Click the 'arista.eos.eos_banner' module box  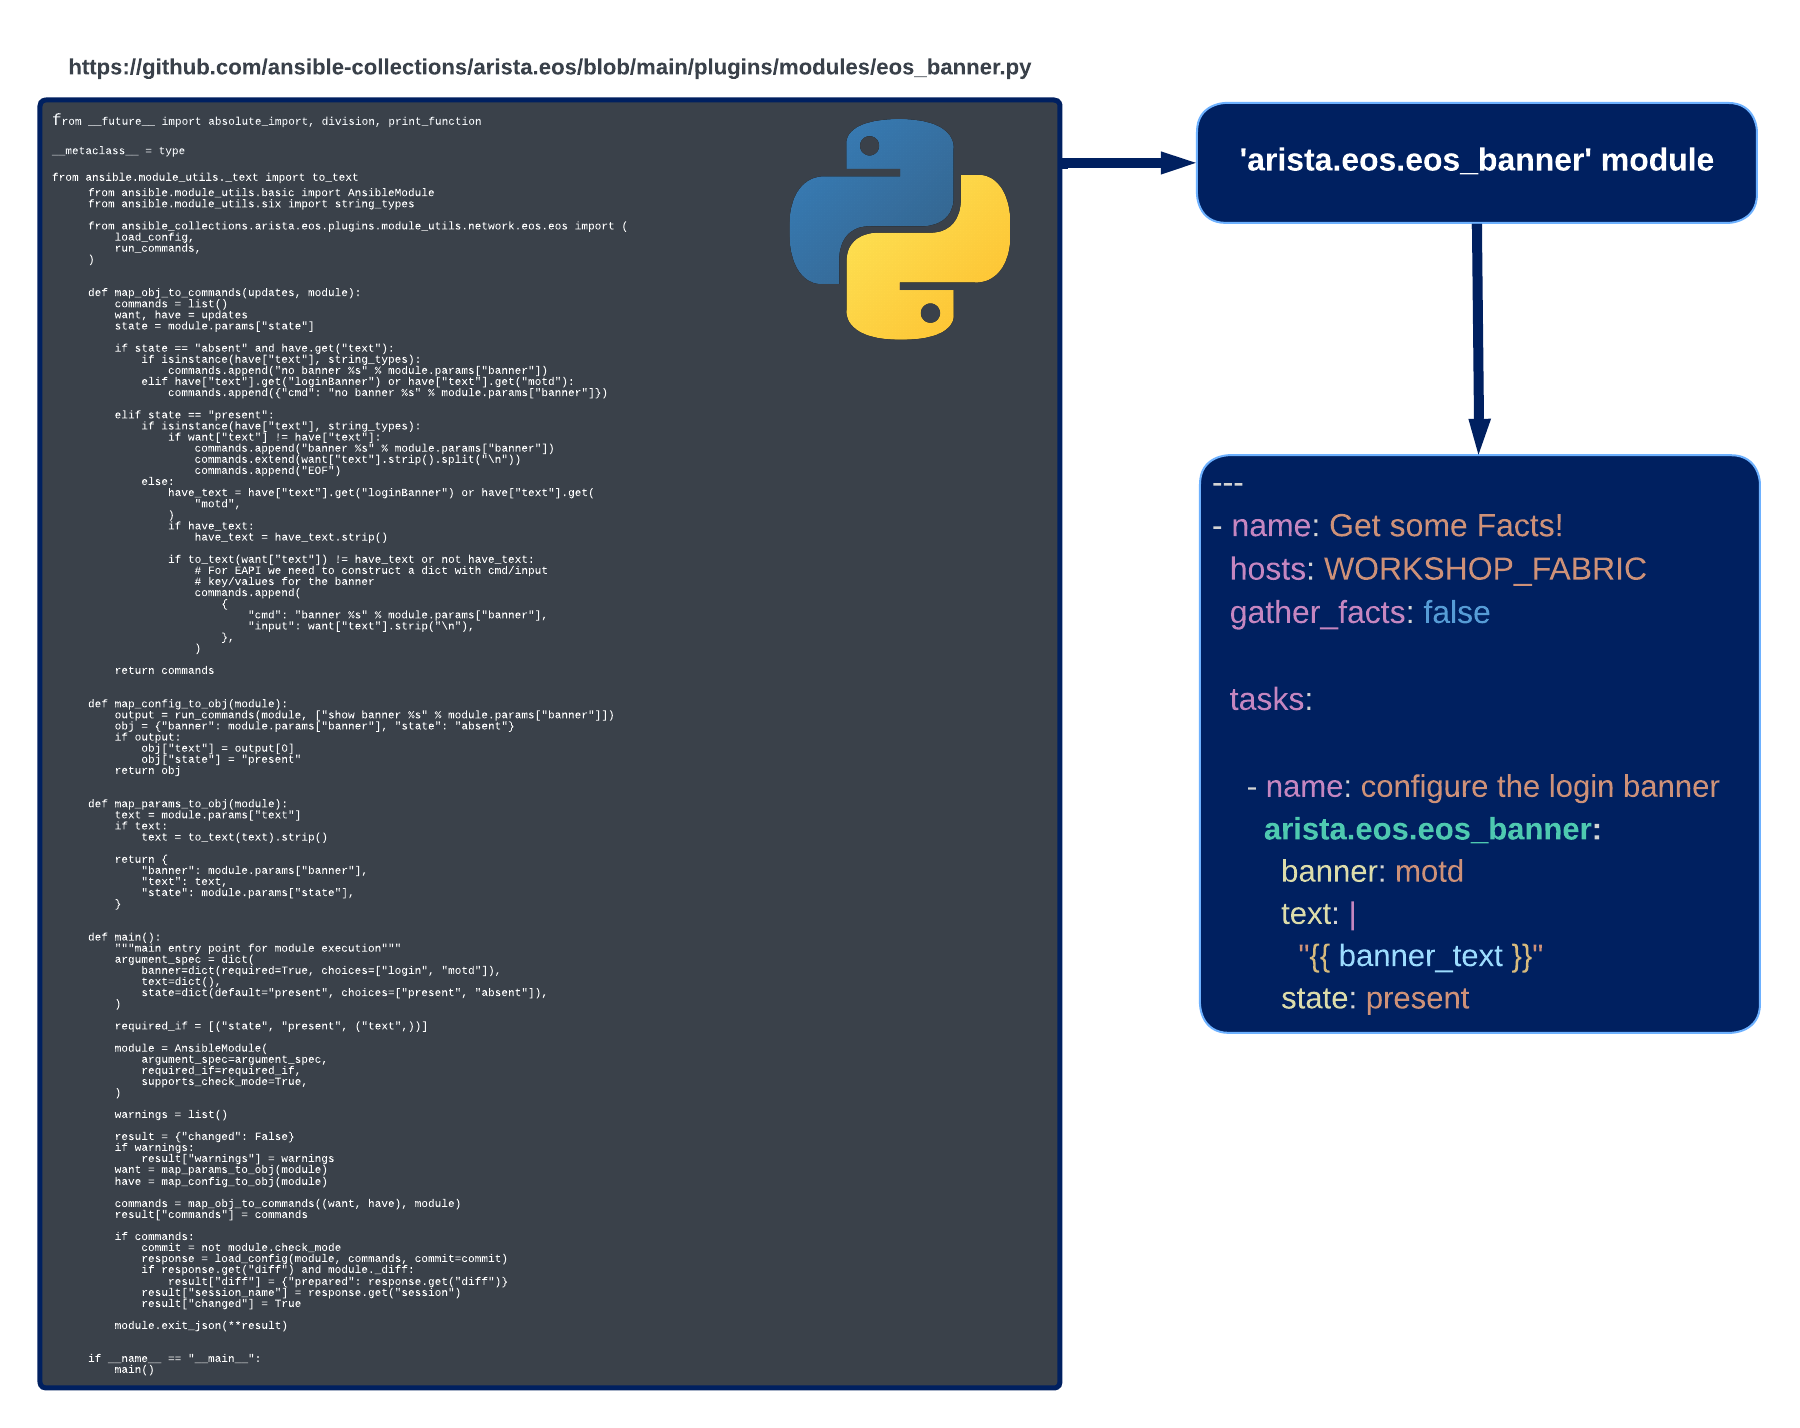(1476, 161)
